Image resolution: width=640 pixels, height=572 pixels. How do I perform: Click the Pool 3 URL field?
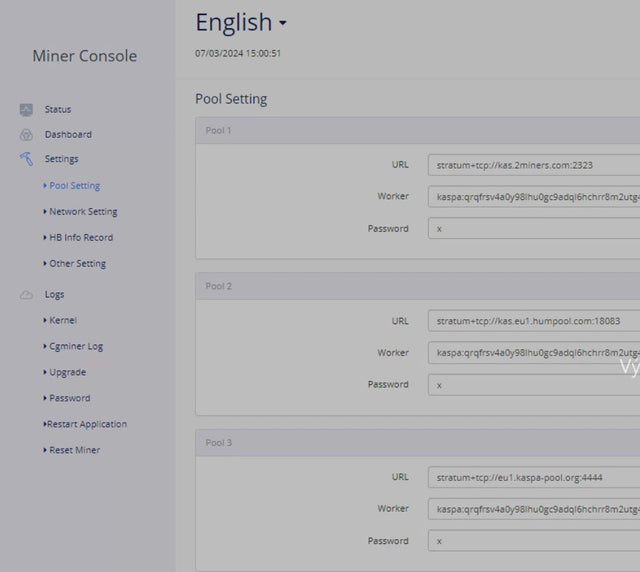pyautogui.click(x=534, y=477)
